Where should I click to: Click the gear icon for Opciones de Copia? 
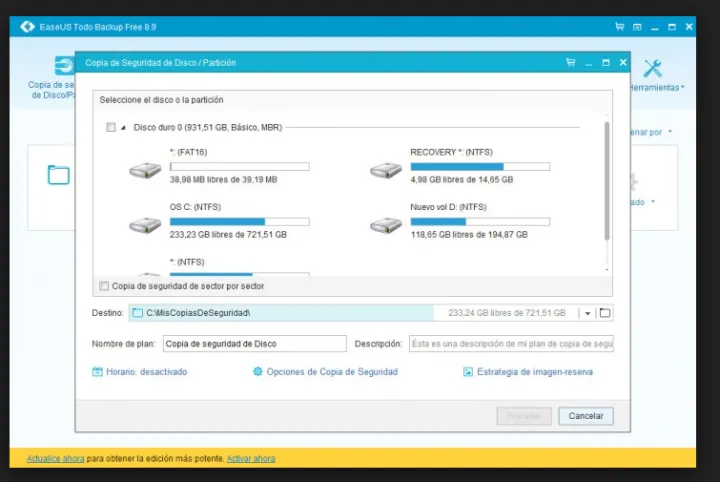click(x=258, y=371)
